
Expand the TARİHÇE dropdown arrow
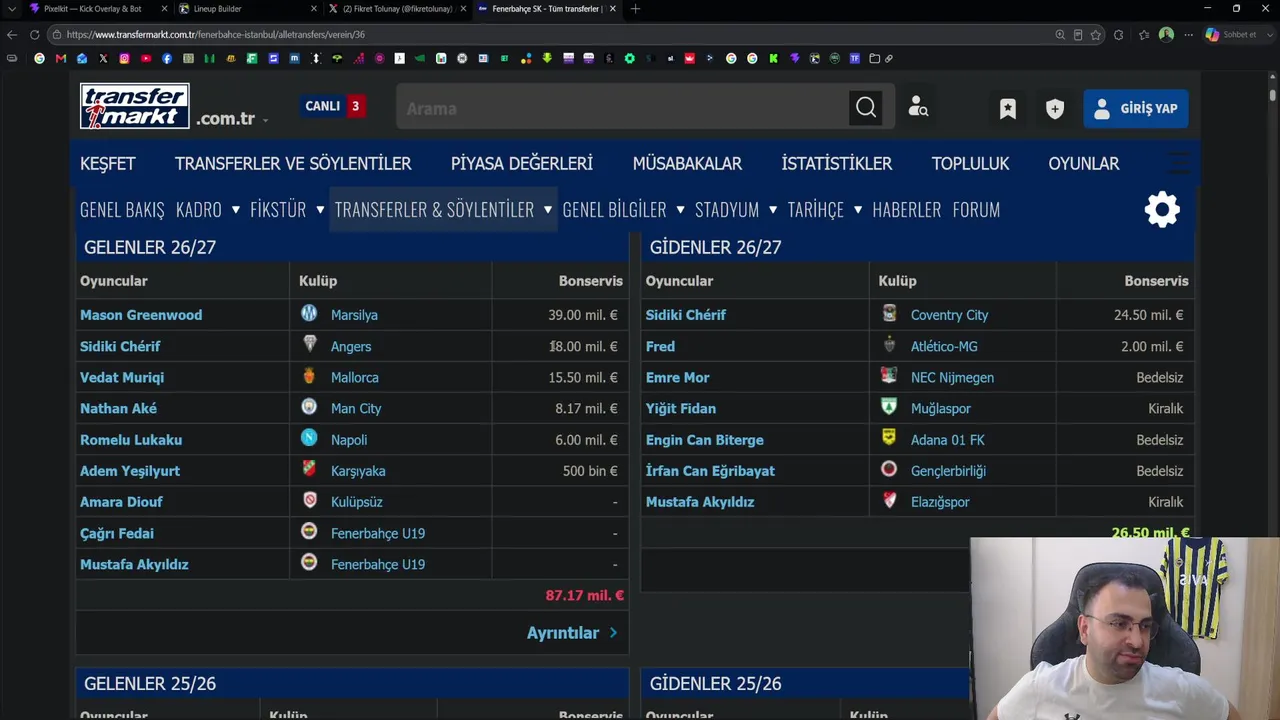[x=858, y=209]
